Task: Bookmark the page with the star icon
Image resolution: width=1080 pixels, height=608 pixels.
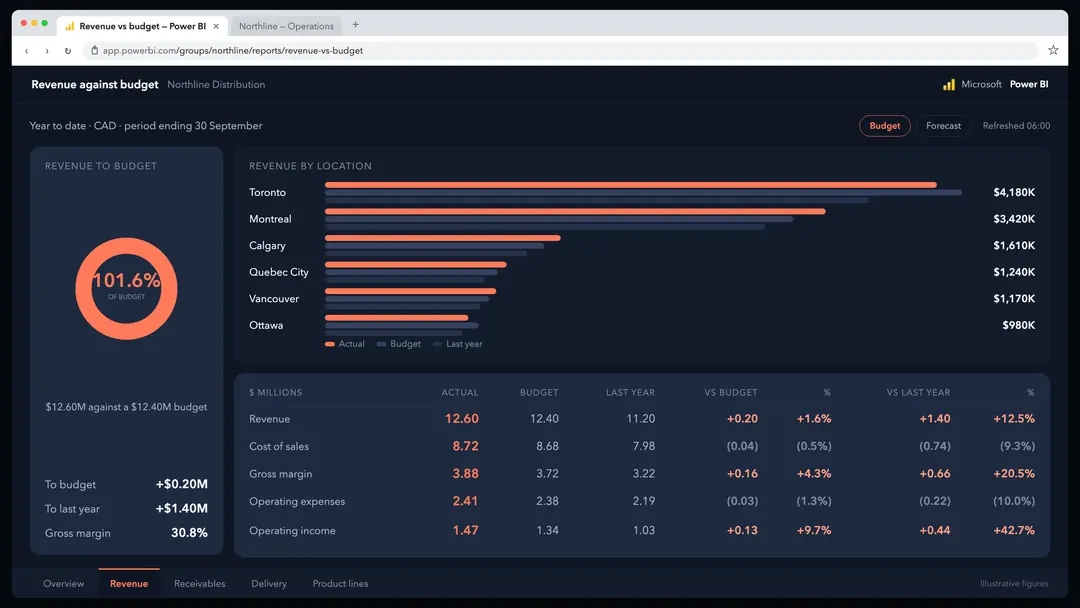Action: 1053,50
